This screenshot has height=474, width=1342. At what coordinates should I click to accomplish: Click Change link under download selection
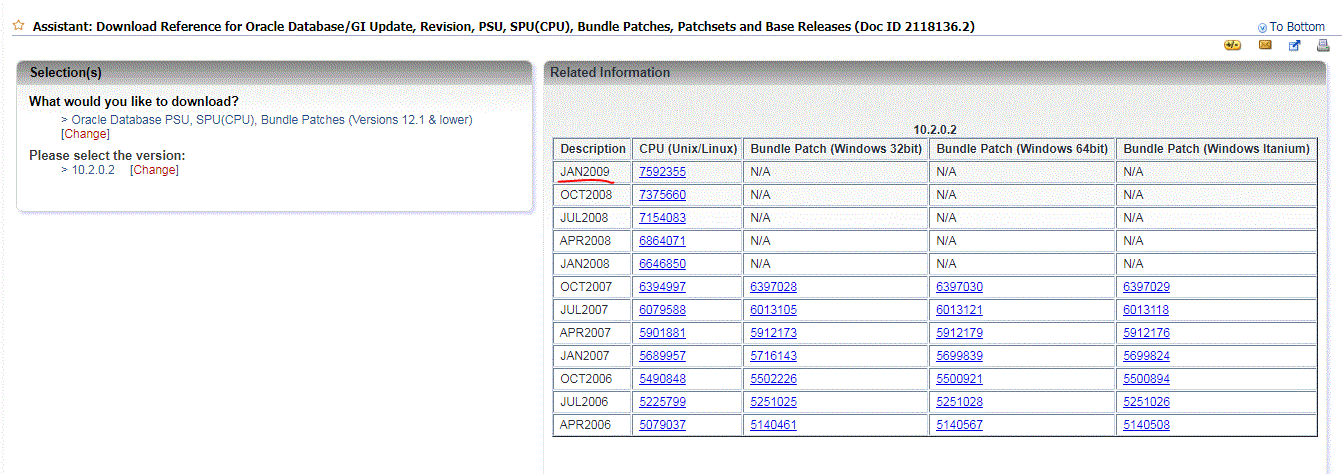(85, 134)
